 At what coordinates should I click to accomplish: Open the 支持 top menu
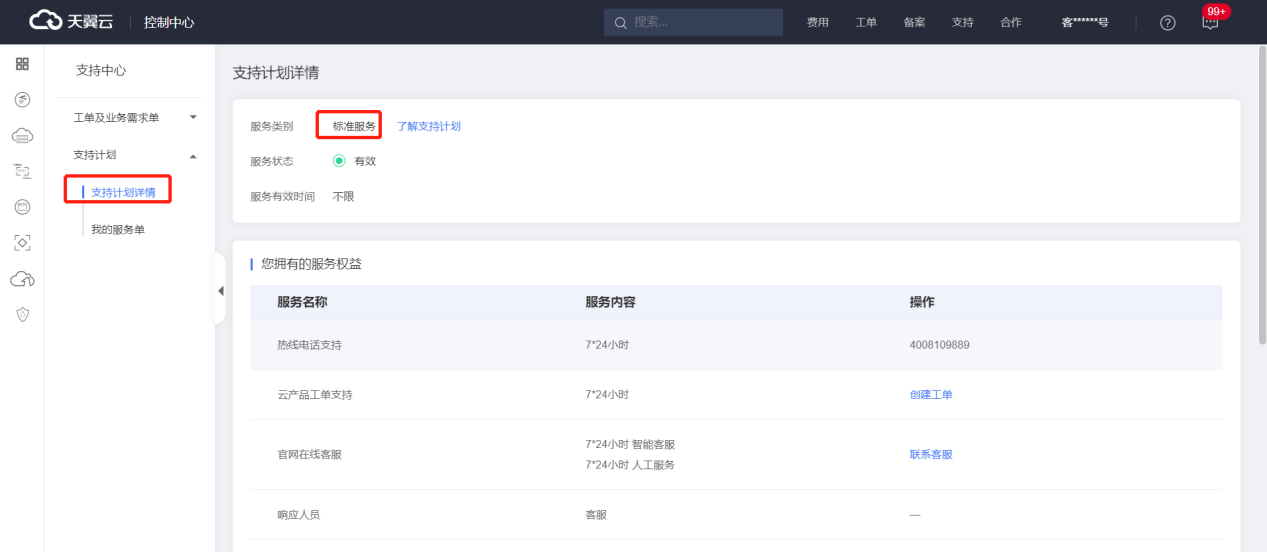[962, 23]
